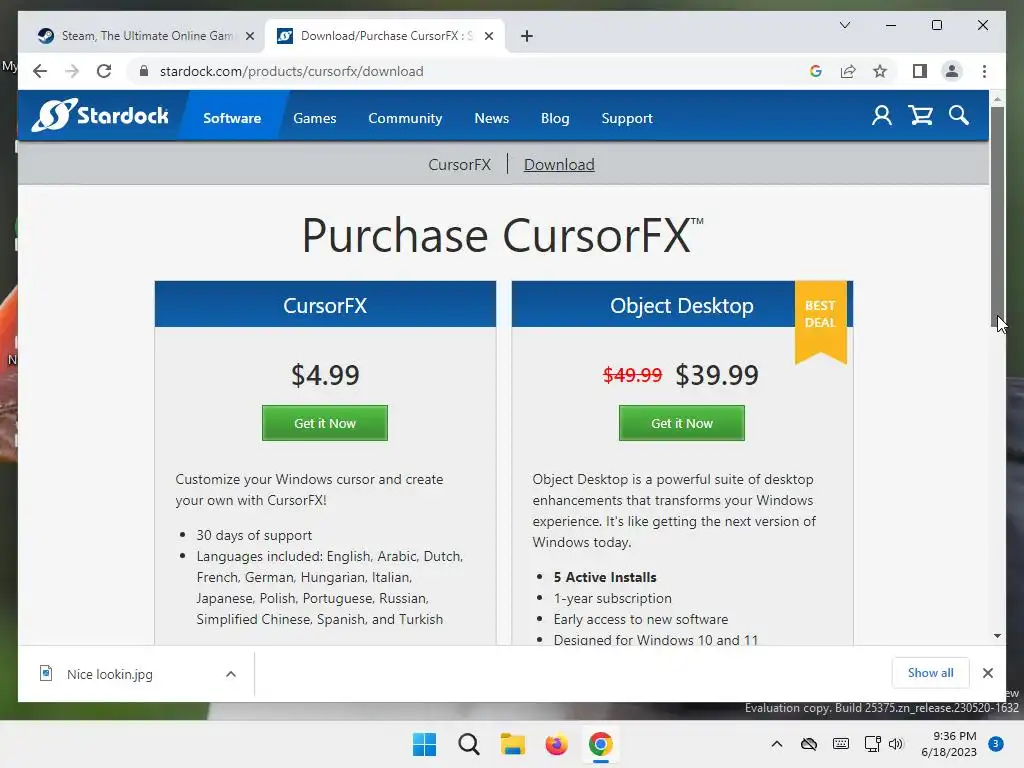Open notification badge in tray
The image size is (1024, 768).
[996, 744]
